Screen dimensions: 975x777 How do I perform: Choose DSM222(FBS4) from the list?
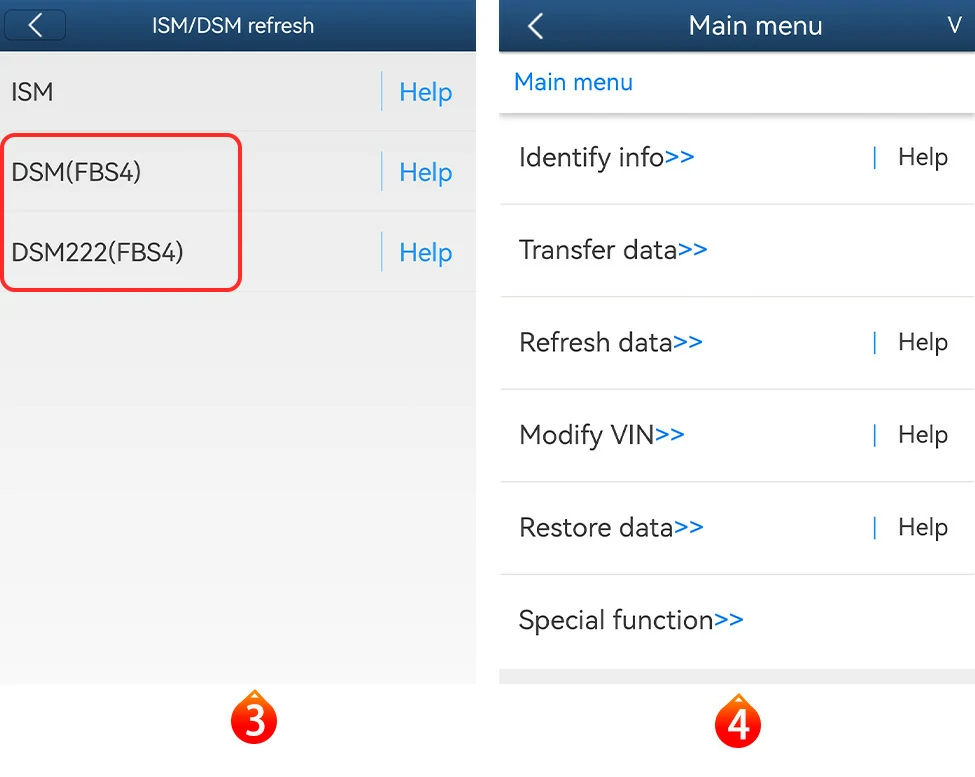coord(98,252)
